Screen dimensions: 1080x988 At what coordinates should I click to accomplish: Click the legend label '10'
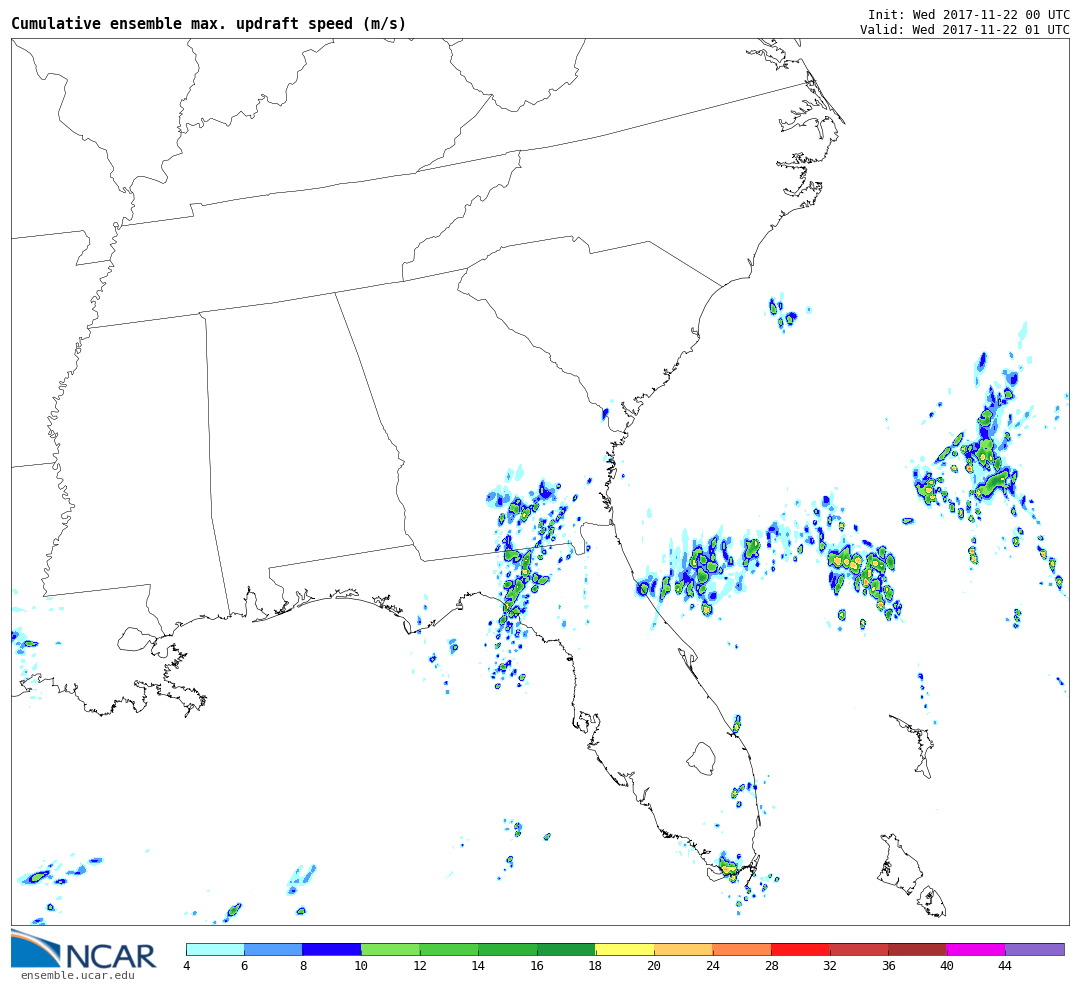point(362,966)
